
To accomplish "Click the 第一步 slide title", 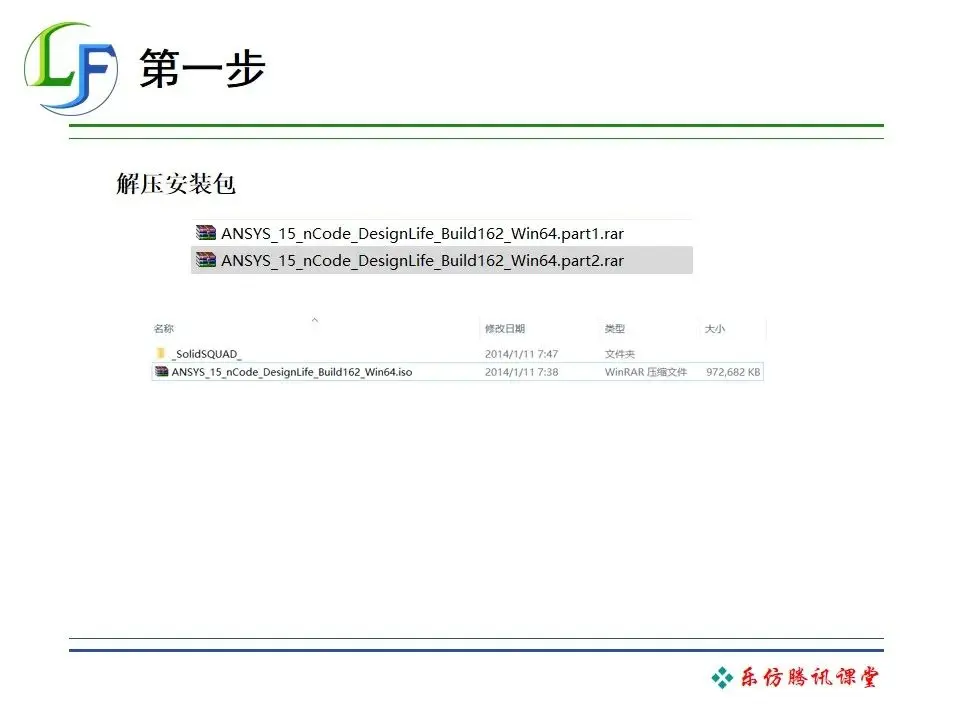I will 202,69.
